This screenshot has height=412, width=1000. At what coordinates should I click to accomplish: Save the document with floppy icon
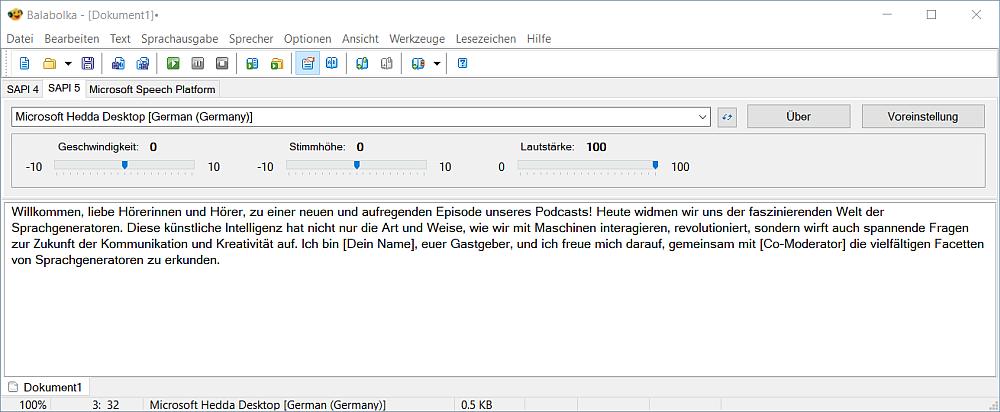[88, 64]
